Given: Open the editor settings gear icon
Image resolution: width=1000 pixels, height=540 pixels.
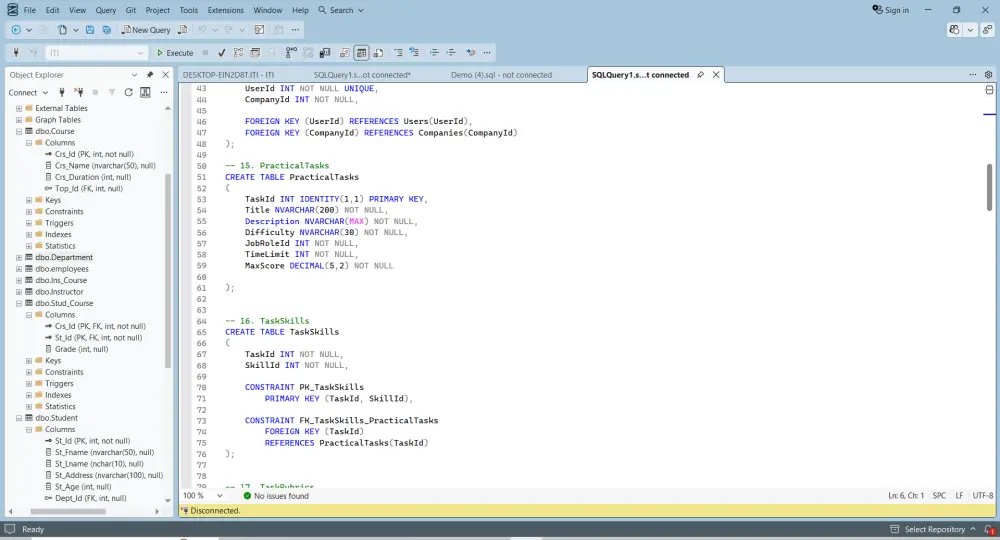Looking at the screenshot, I should click(x=989, y=75).
